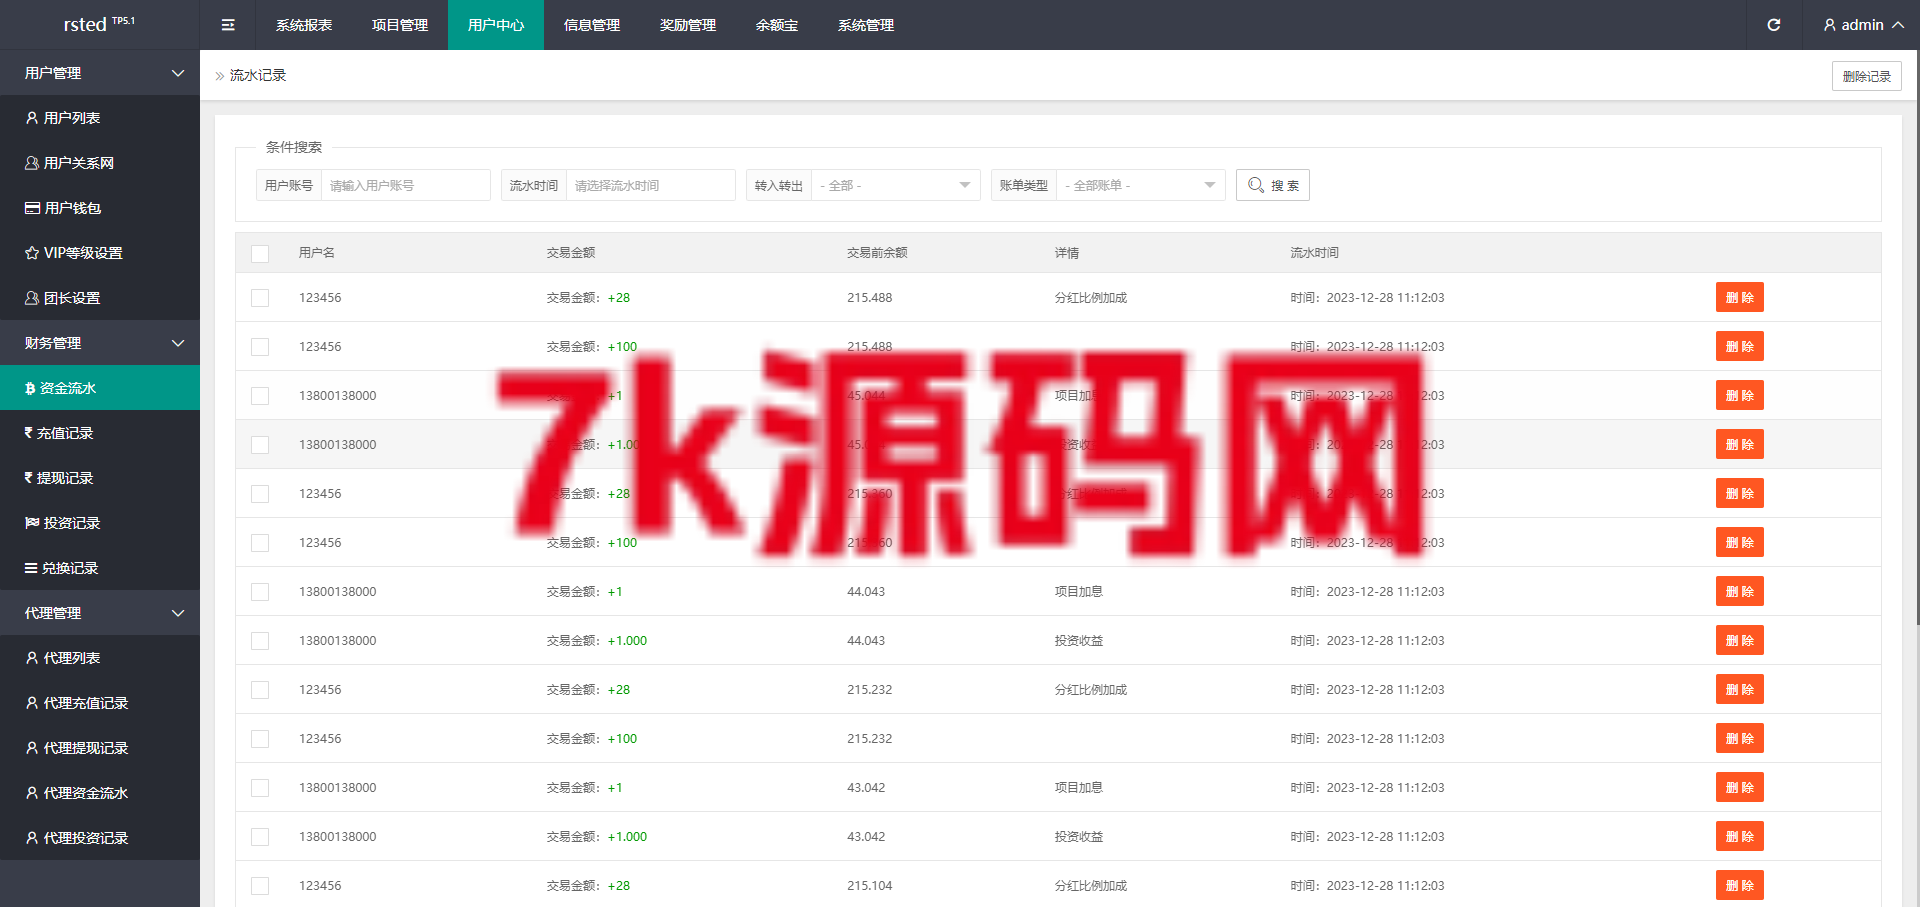Click the refresh icon in top bar
The image size is (1920, 907).
click(1774, 25)
